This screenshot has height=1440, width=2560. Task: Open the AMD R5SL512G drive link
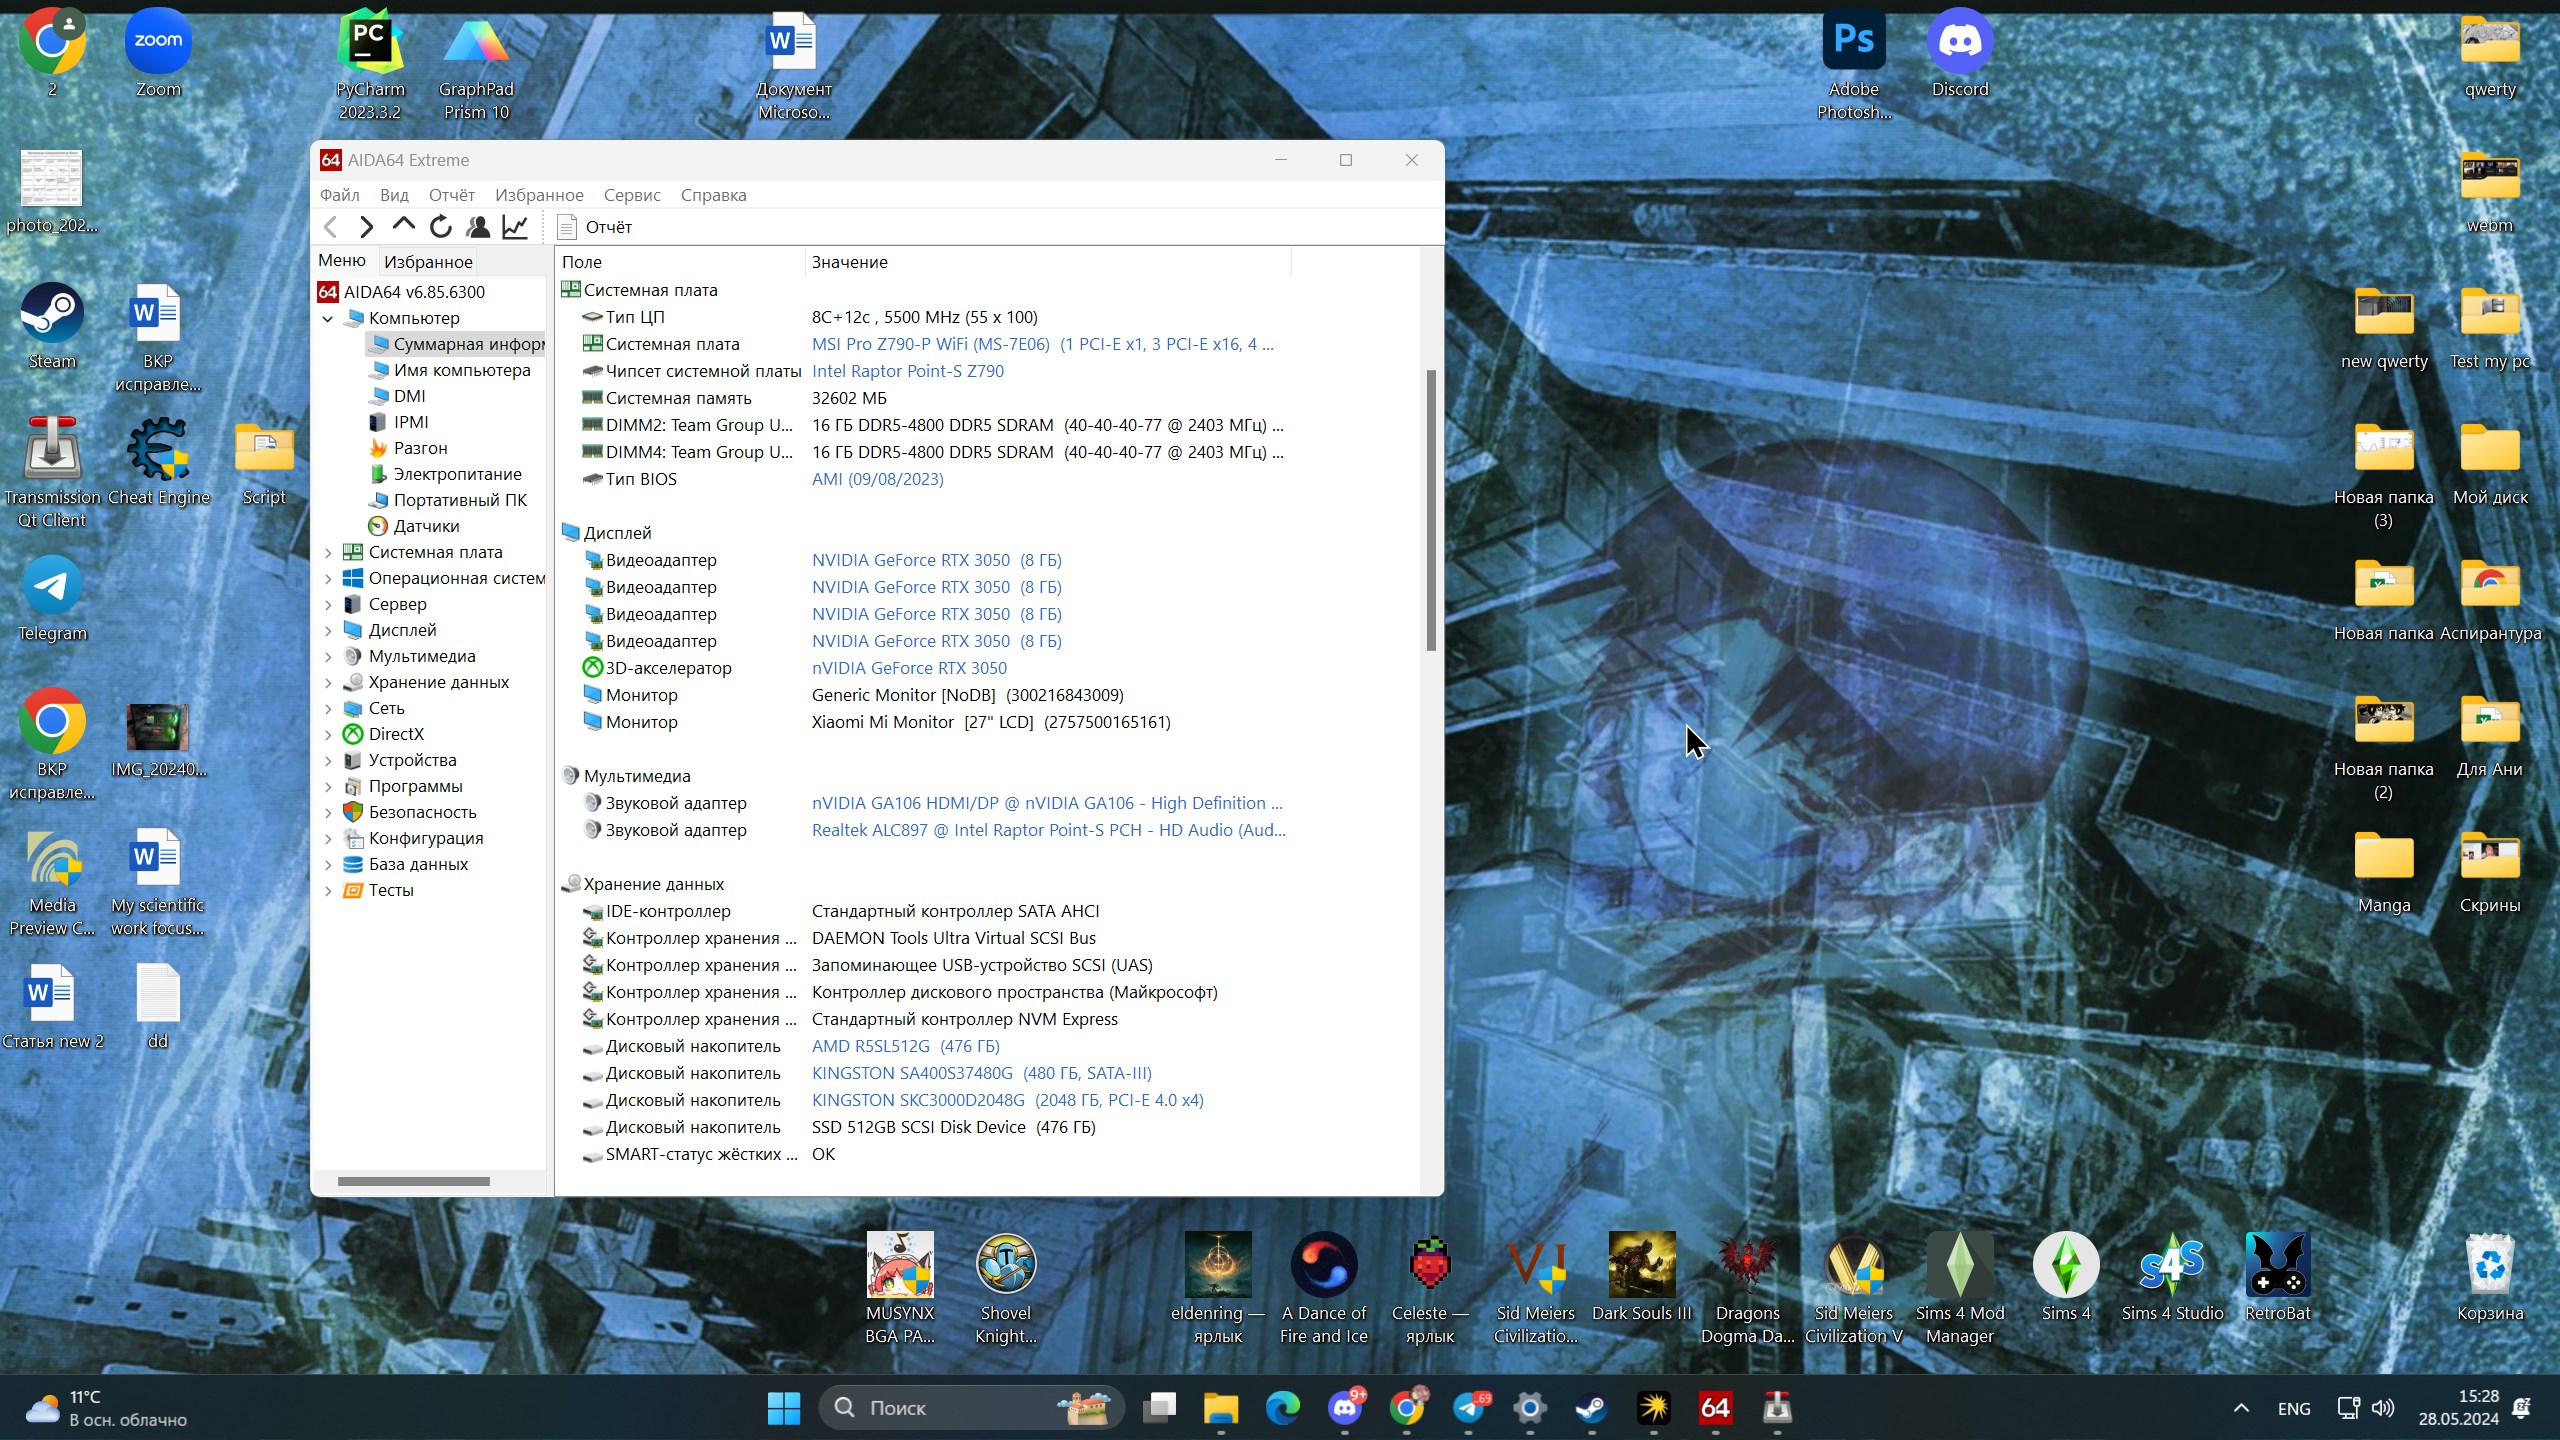905,1046
